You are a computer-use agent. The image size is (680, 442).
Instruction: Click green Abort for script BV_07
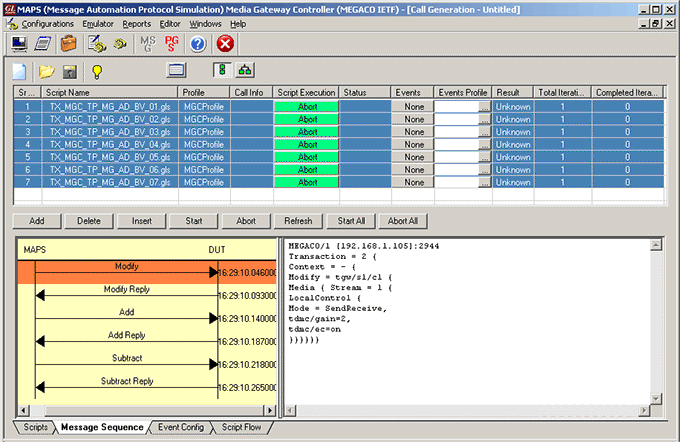point(306,182)
